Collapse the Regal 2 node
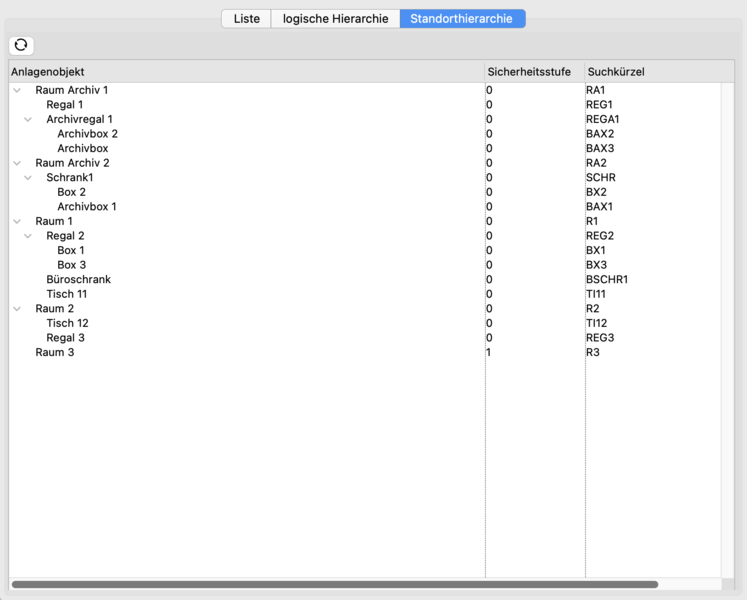Image resolution: width=747 pixels, height=600 pixels. pyautogui.click(x=28, y=236)
